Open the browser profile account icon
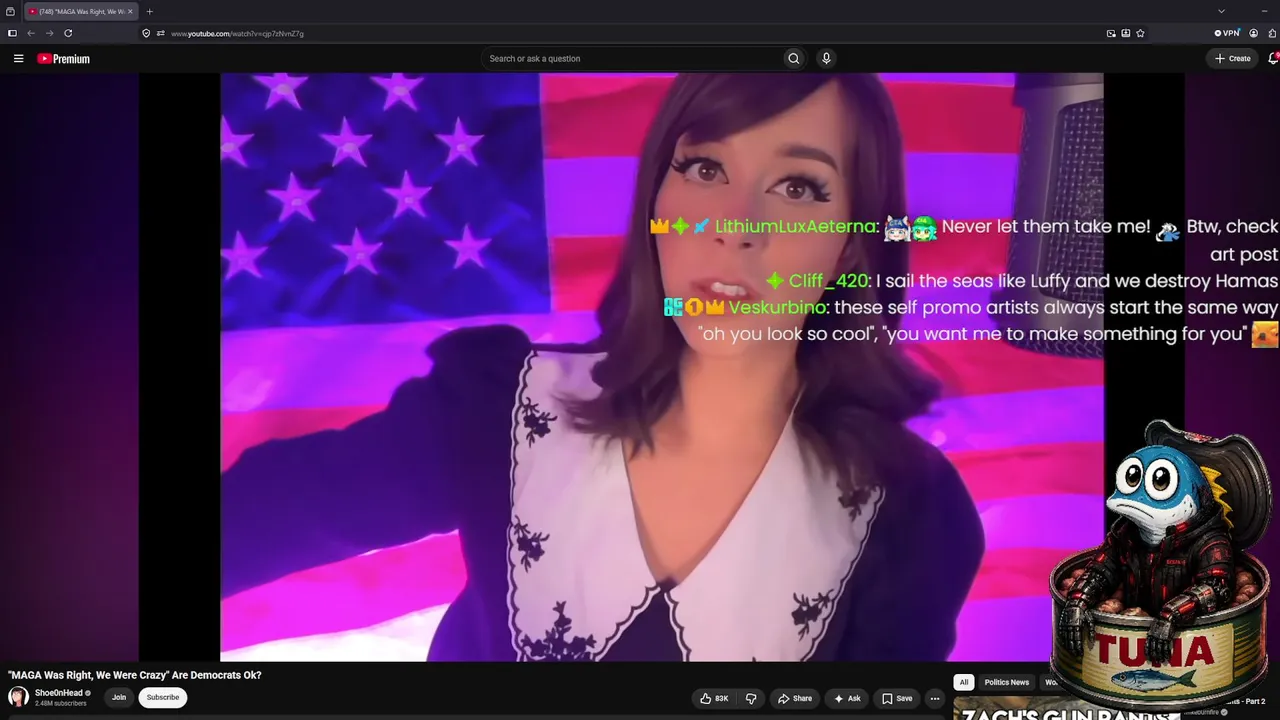The image size is (1280, 720). (x=1254, y=33)
